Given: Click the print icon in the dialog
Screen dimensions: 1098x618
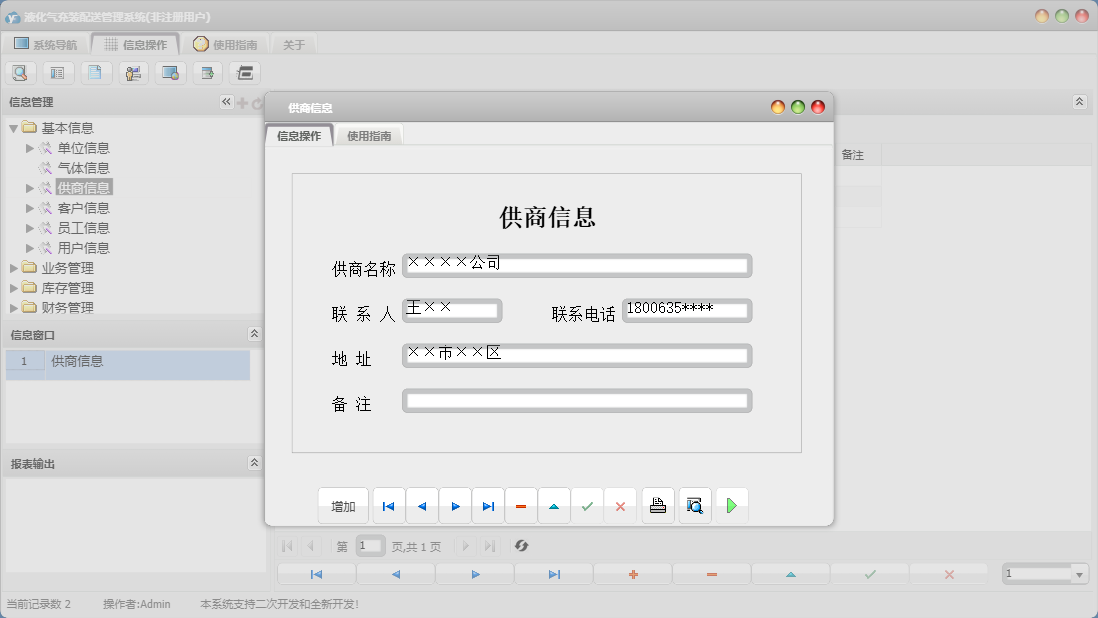Looking at the screenshot, I should click(x=658, y=505).
